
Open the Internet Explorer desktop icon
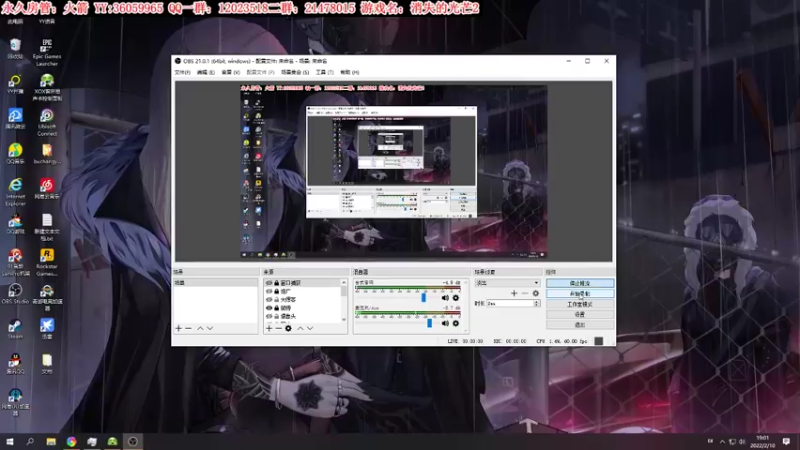(x=15, y=192)
